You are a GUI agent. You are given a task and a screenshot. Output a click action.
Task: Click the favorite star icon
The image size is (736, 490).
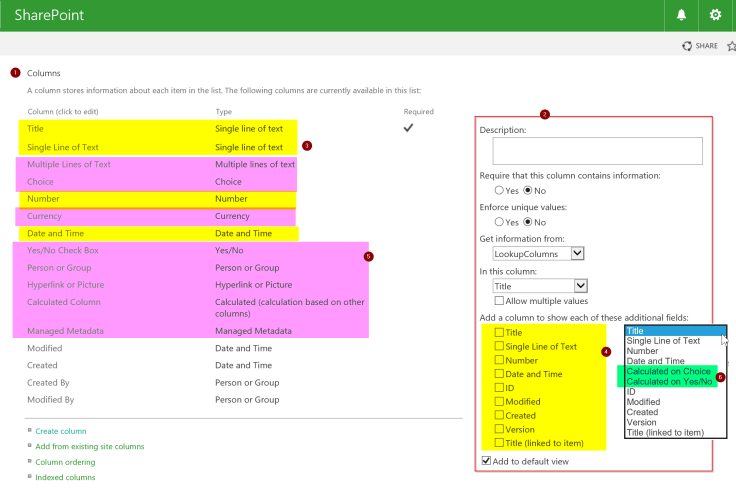731,46
